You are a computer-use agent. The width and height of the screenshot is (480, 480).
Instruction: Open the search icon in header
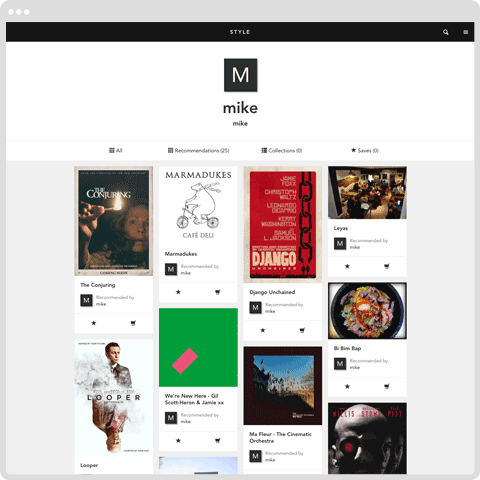[446, 32]
